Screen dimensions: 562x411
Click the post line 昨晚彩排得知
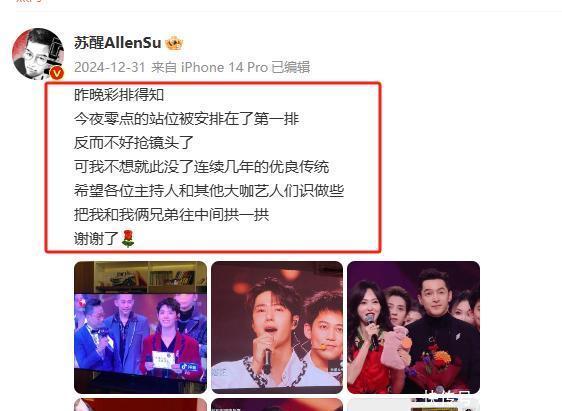(119, 95)
